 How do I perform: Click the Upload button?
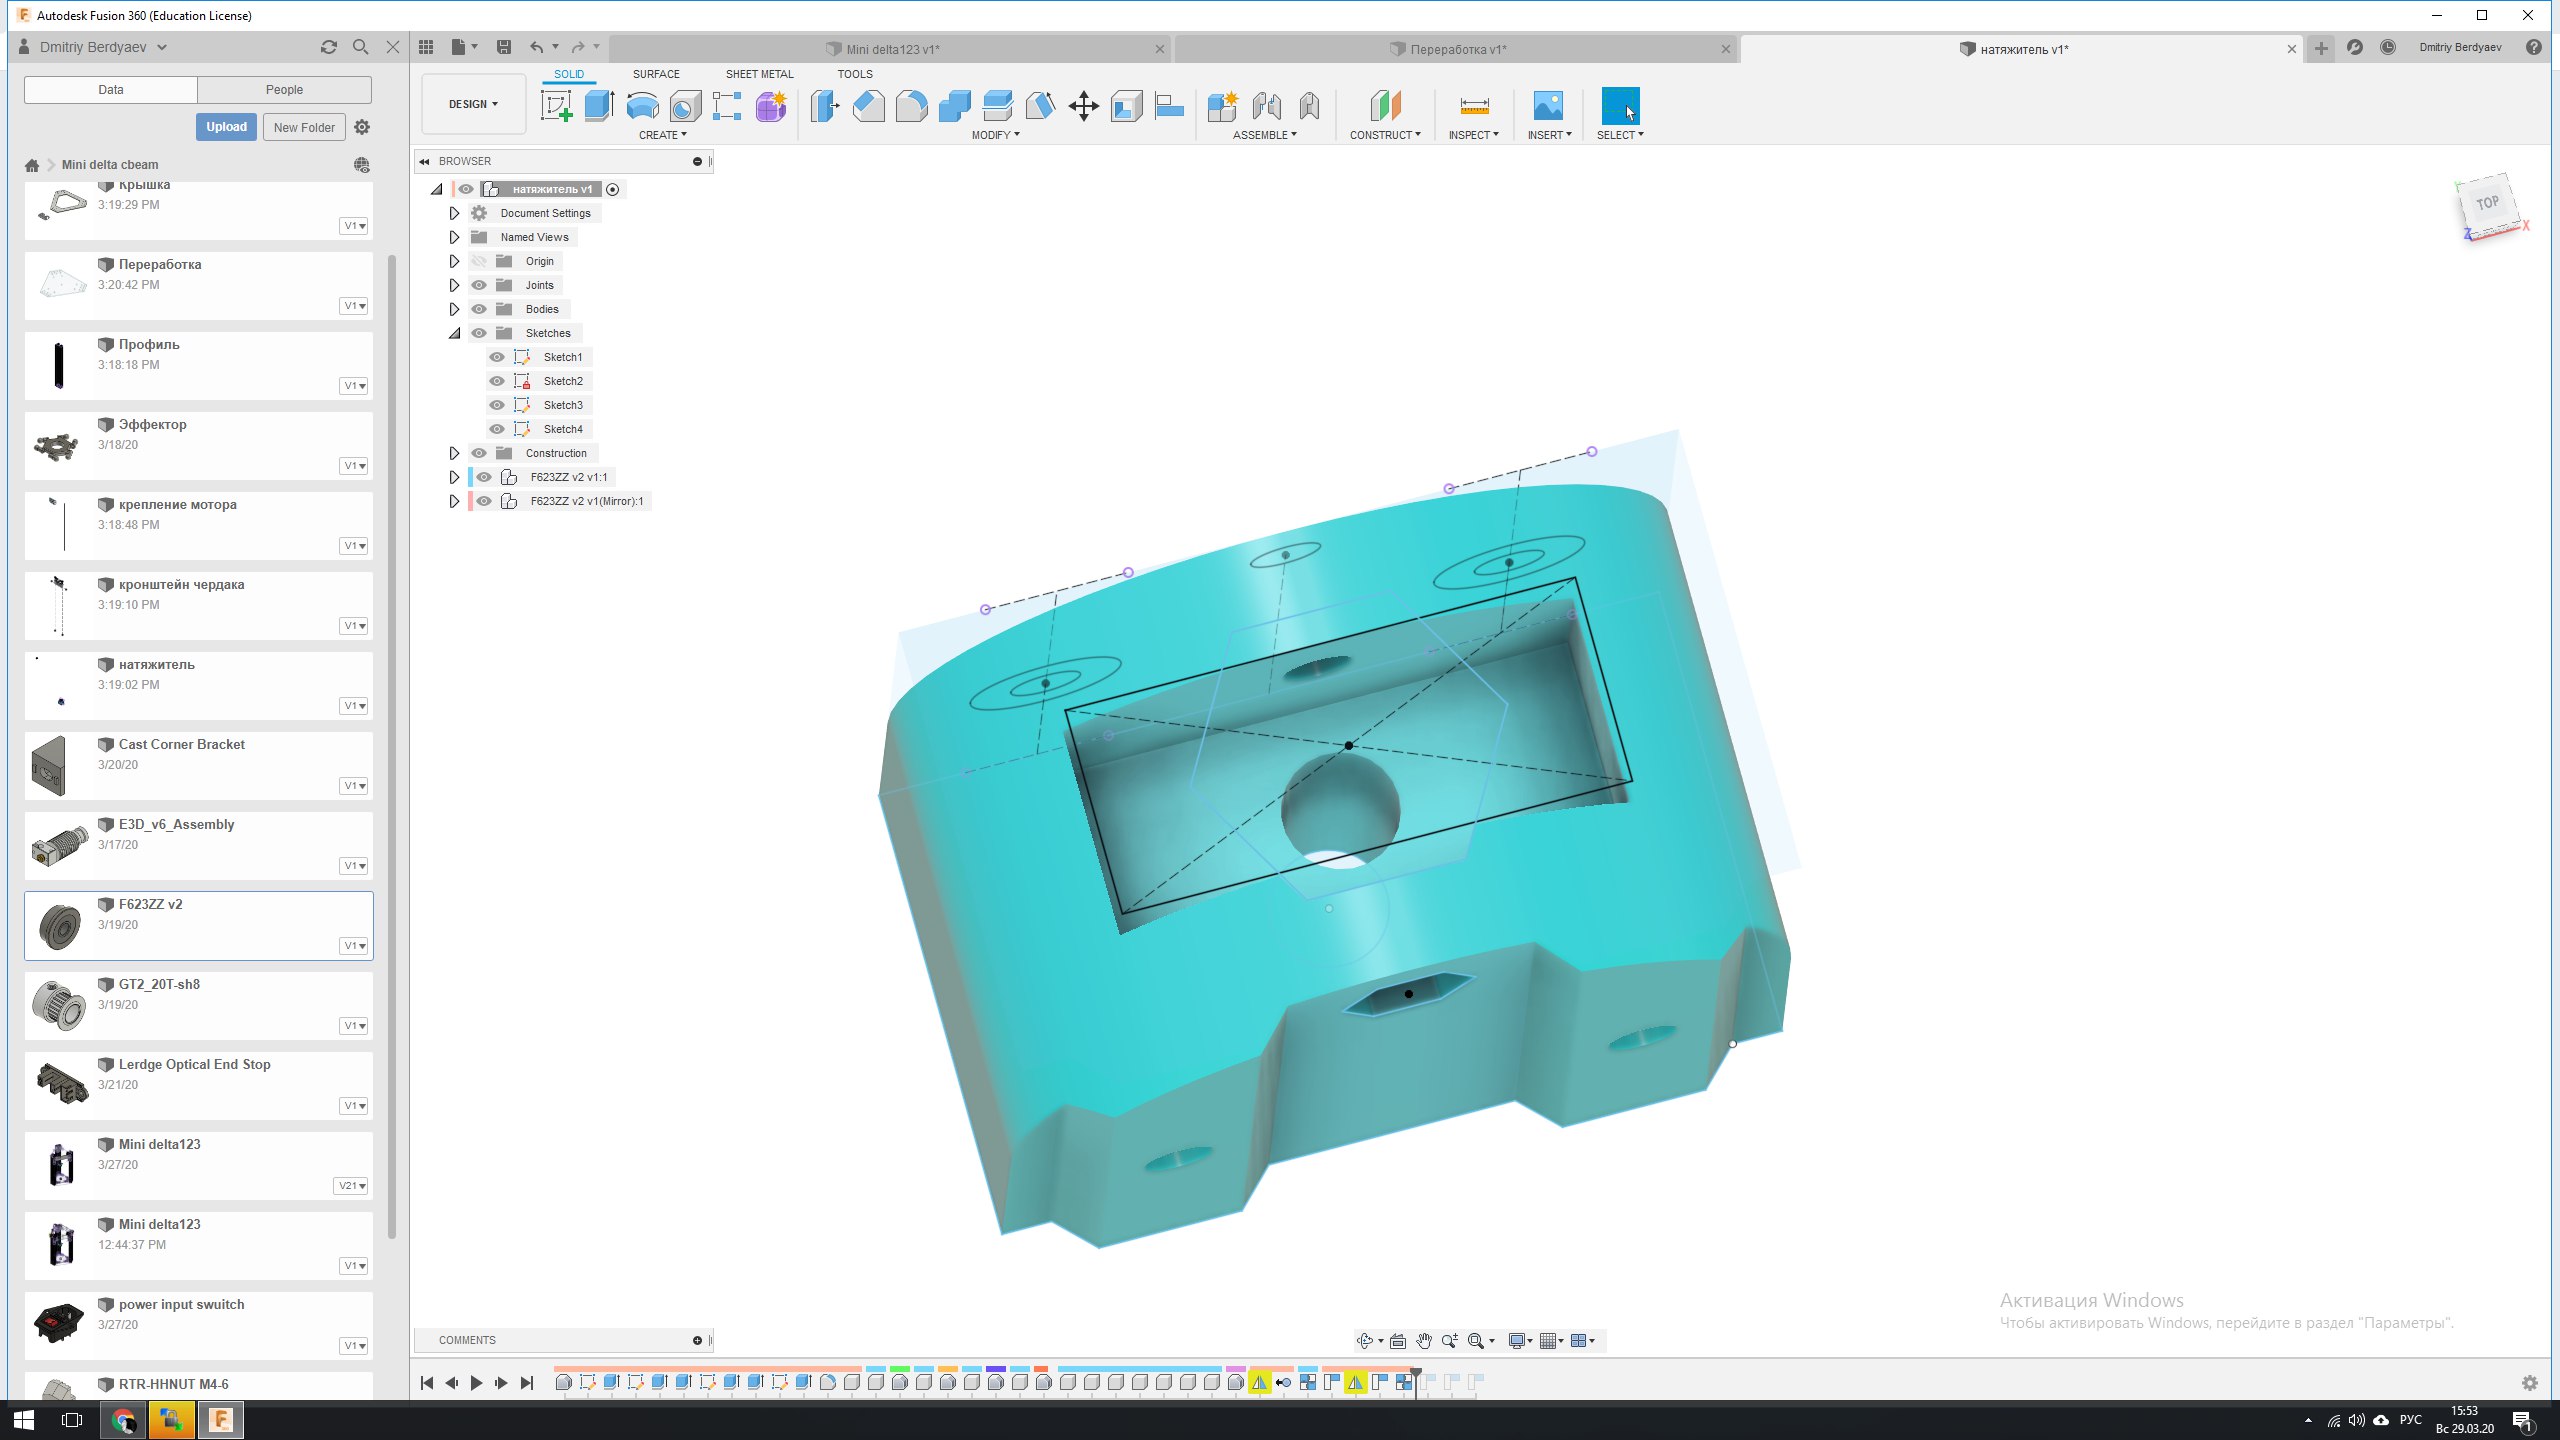(226, 127)
